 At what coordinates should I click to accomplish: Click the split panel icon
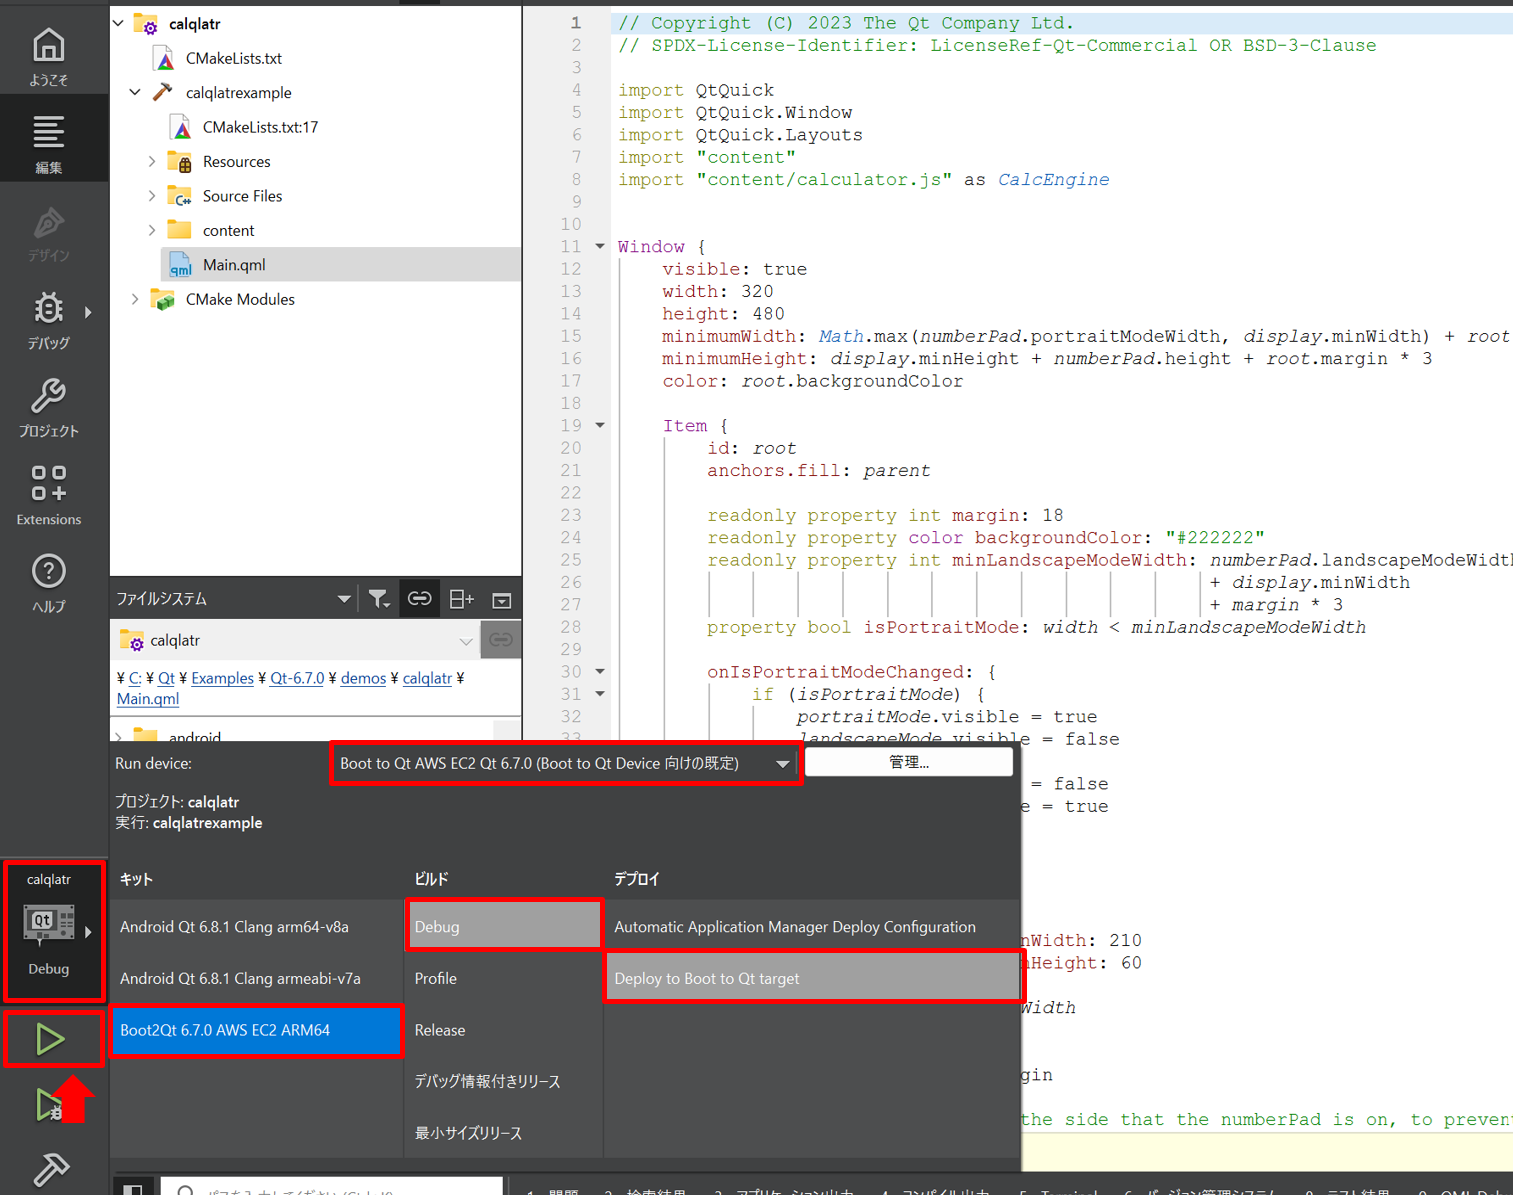click(x=461, y=599)
